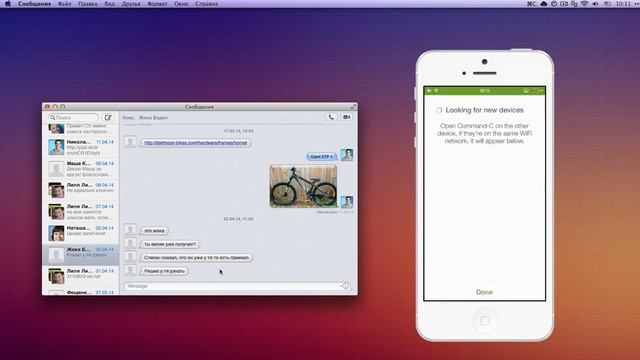Screen dimensions: 640x360
Task: Open the Wi-Fi menu in the menu bar
Action: 584,4
